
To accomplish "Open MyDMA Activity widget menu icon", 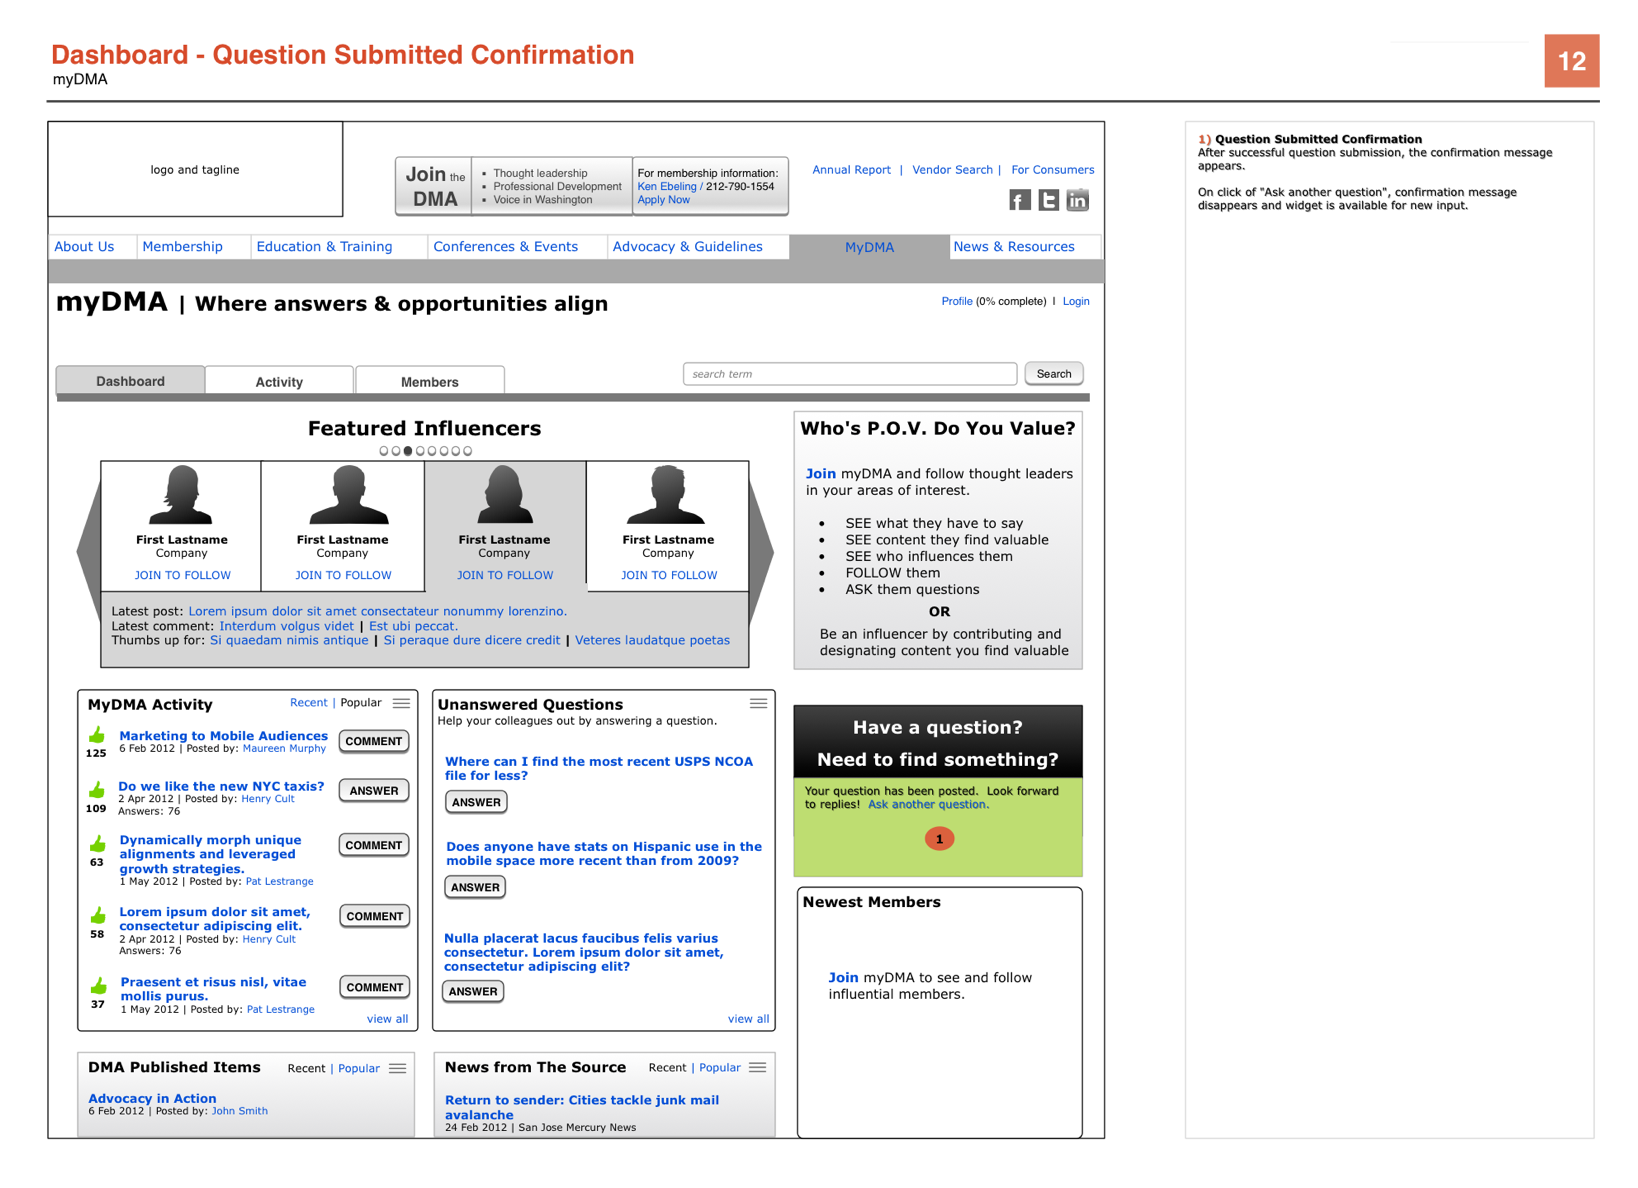I will click(x=401, y=703).
